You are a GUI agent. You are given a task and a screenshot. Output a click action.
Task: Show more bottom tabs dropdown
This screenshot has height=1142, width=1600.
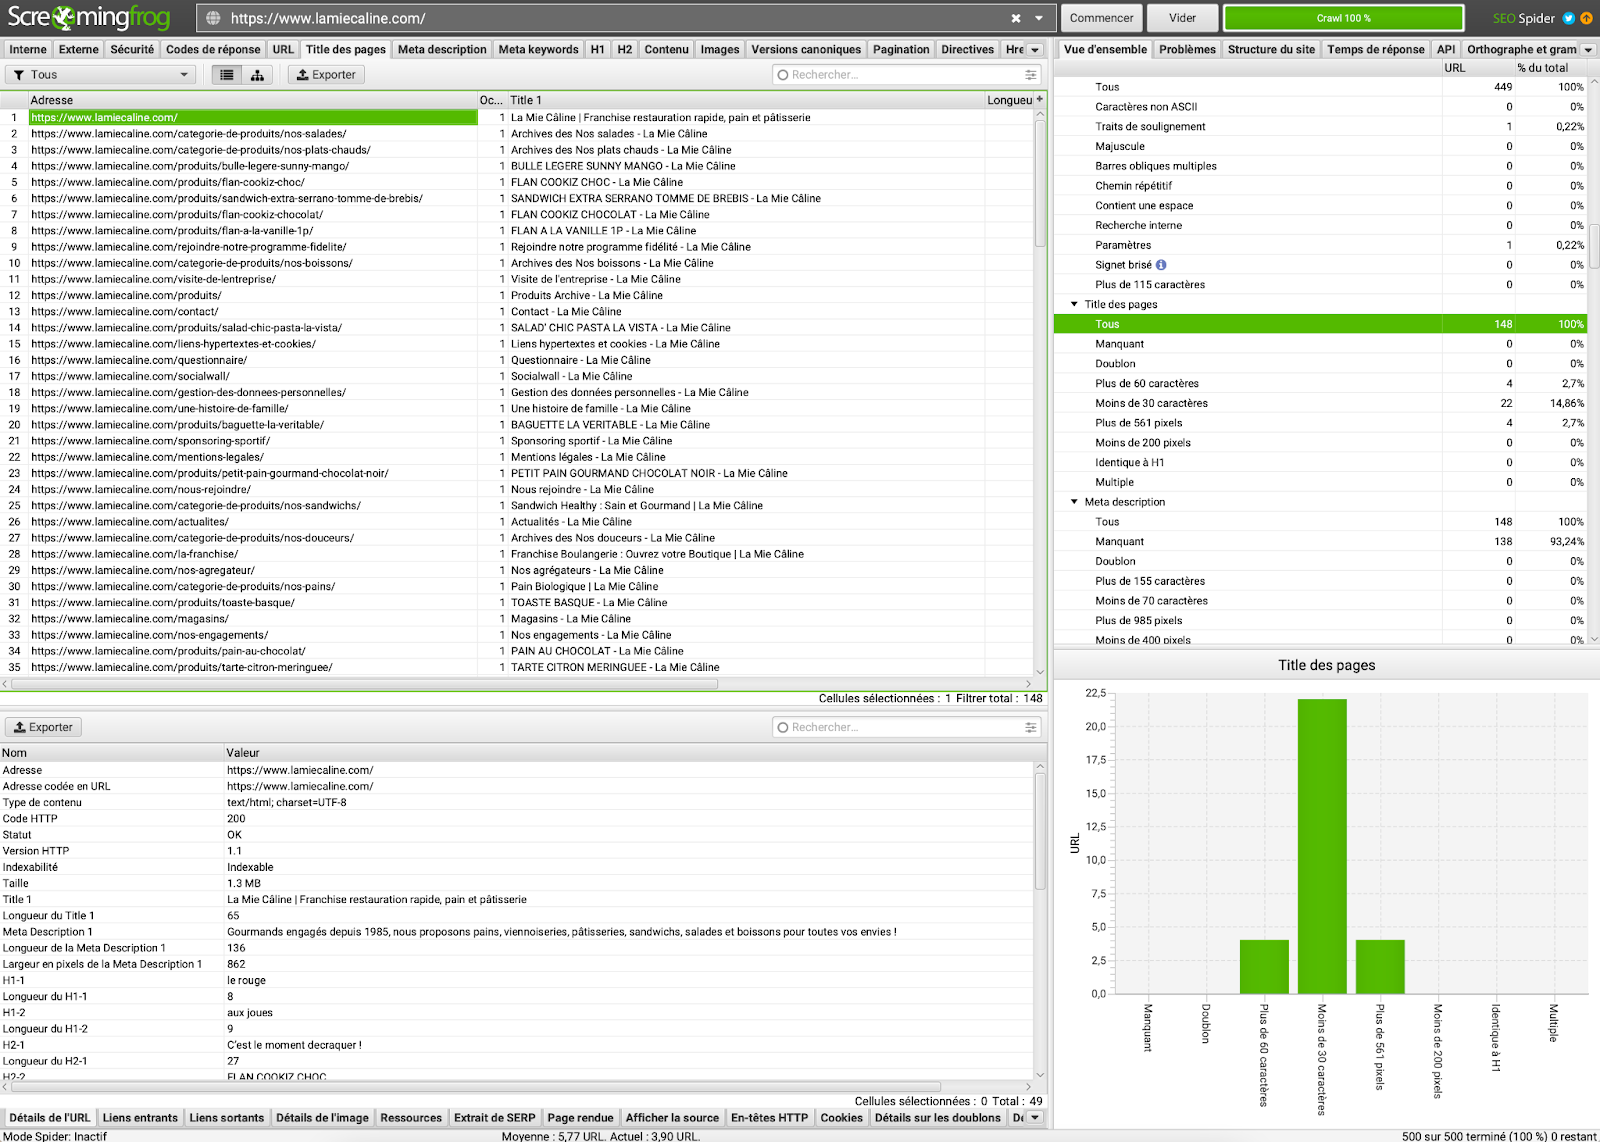[x=1035, y=1118]
